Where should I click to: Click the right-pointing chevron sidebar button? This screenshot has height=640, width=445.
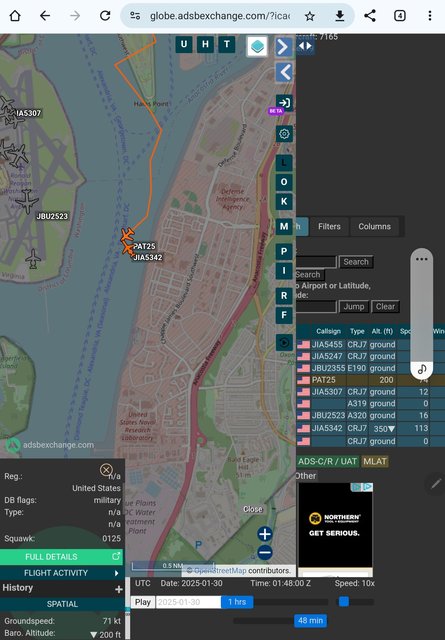(x=284, y=47)
